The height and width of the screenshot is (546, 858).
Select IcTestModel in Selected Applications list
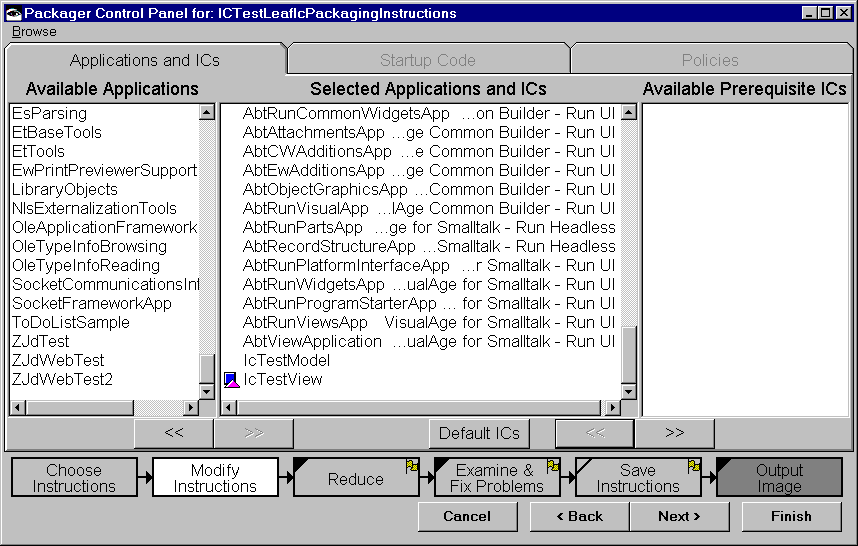pyautogui.click(x=286, y=360)
